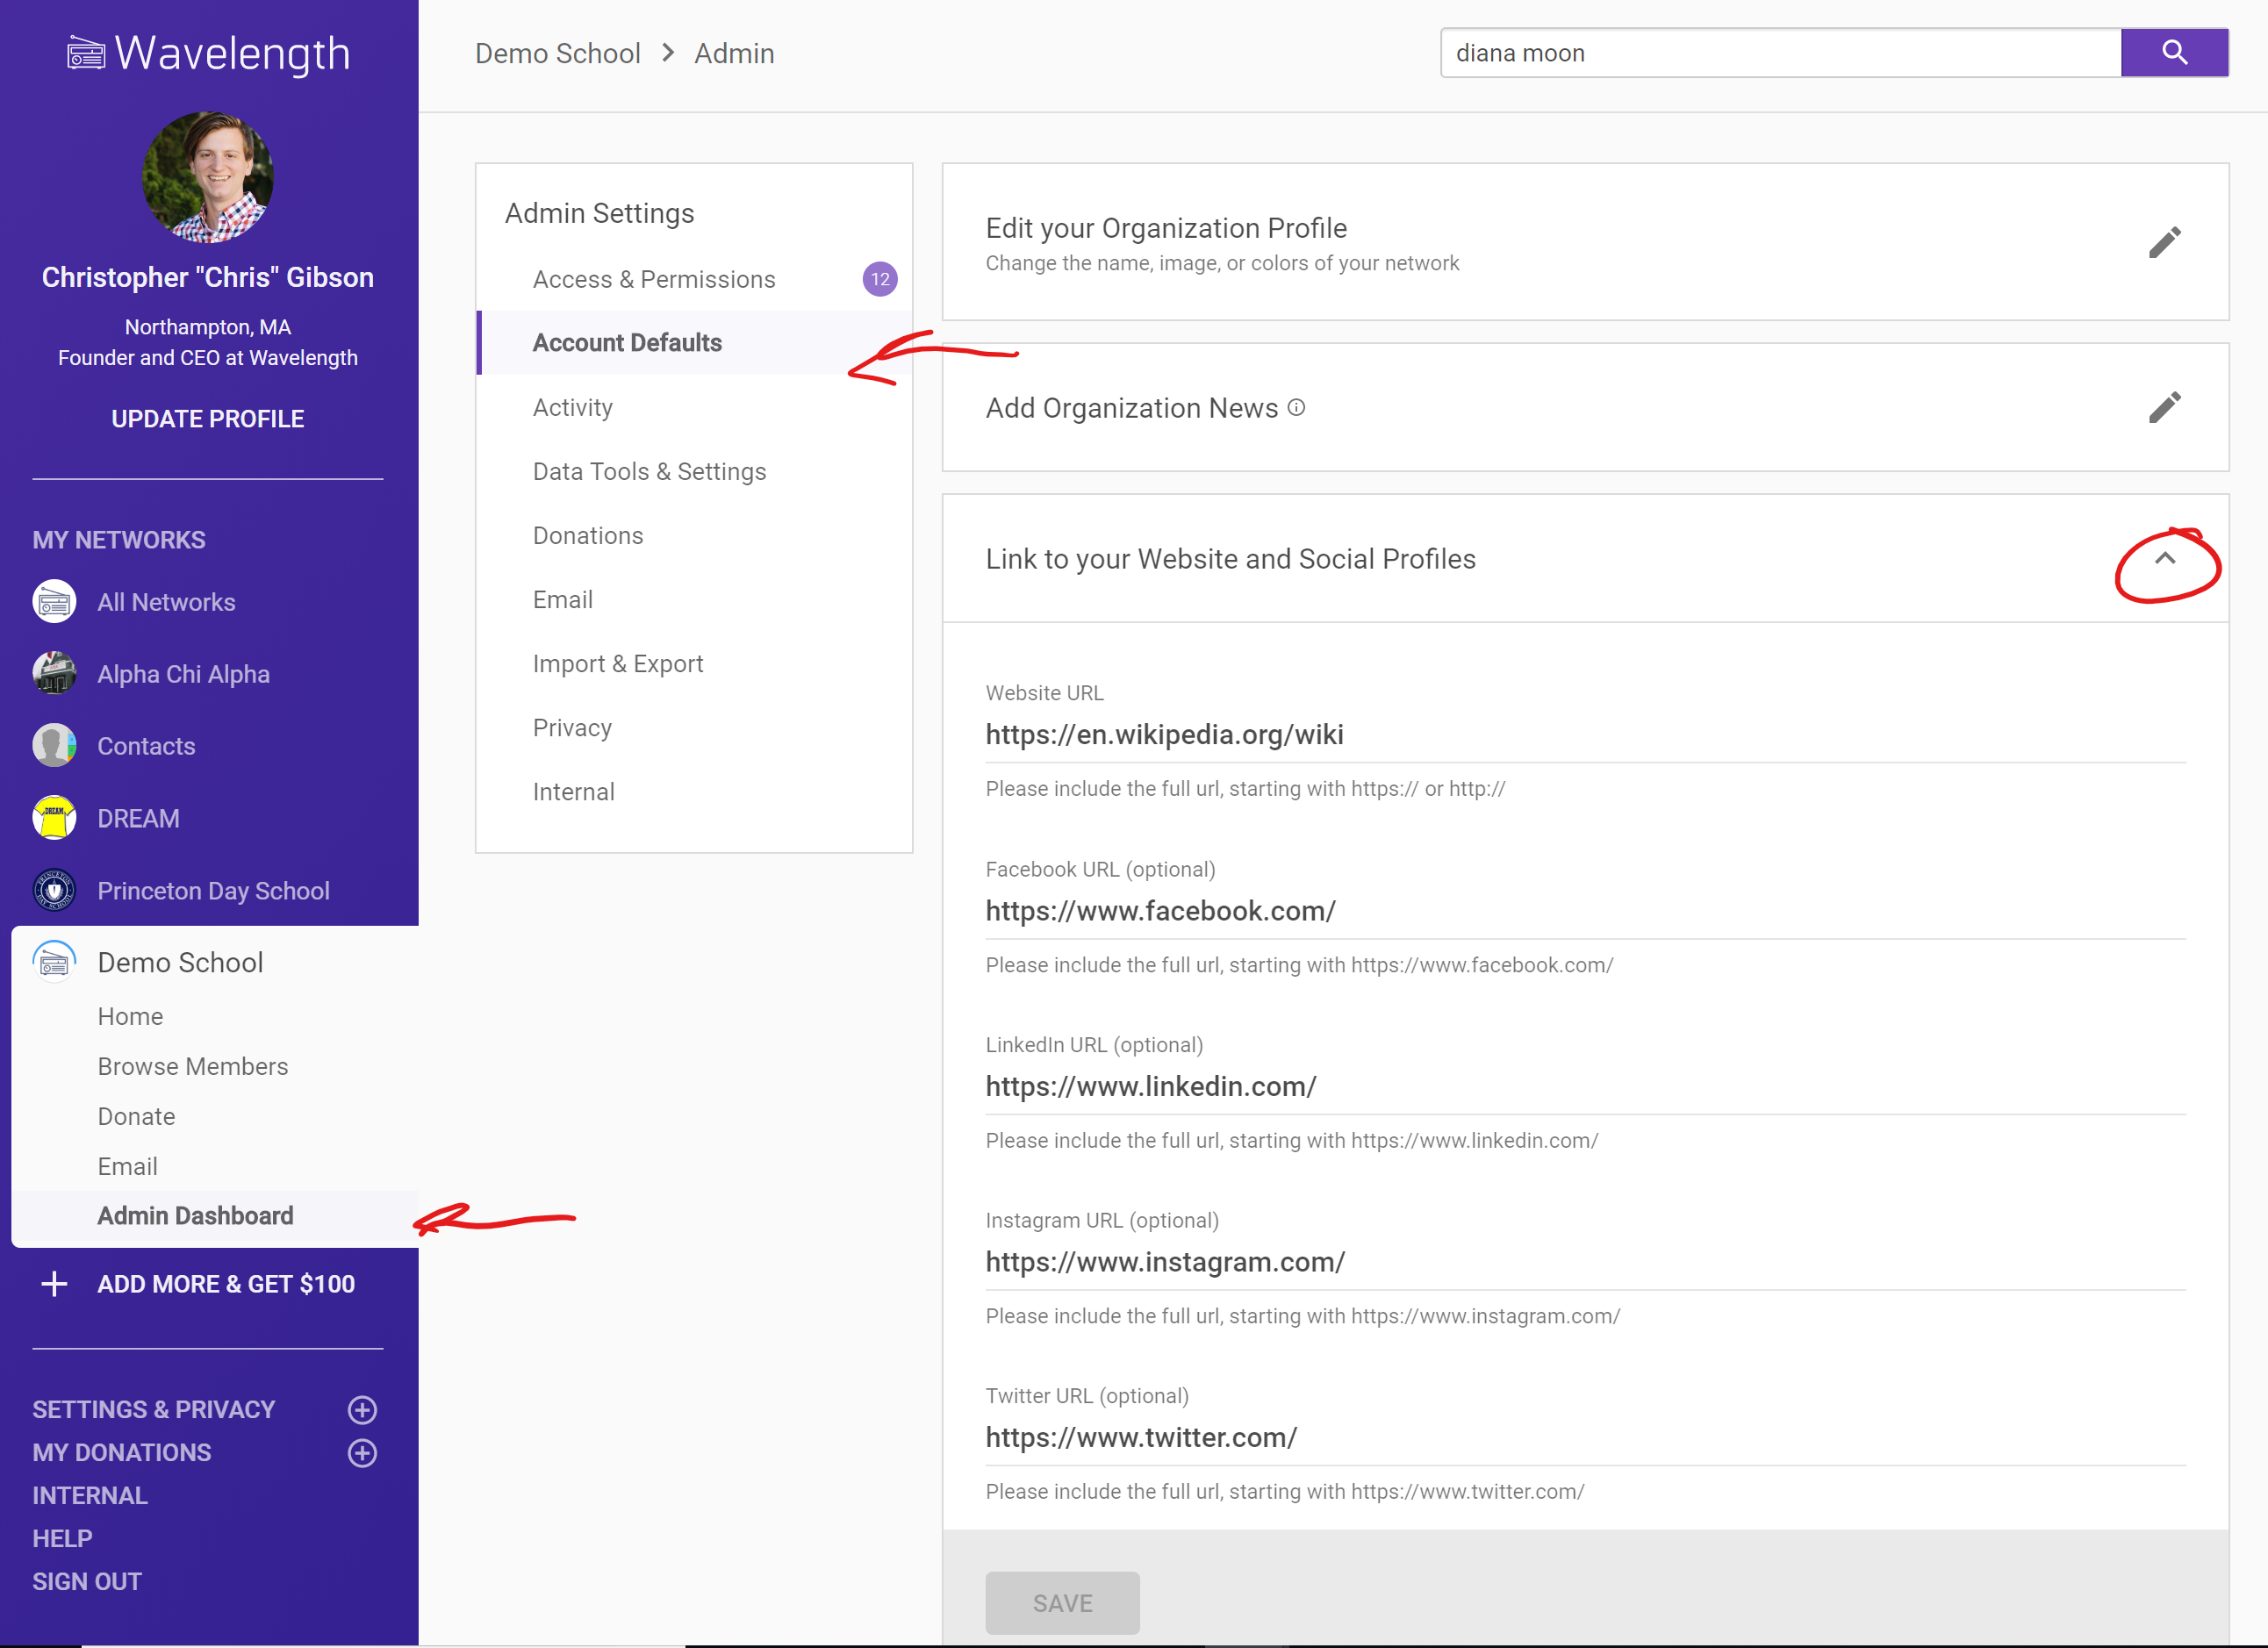Click the plus icon next to ADD MORE

(x=54, y=1283)
